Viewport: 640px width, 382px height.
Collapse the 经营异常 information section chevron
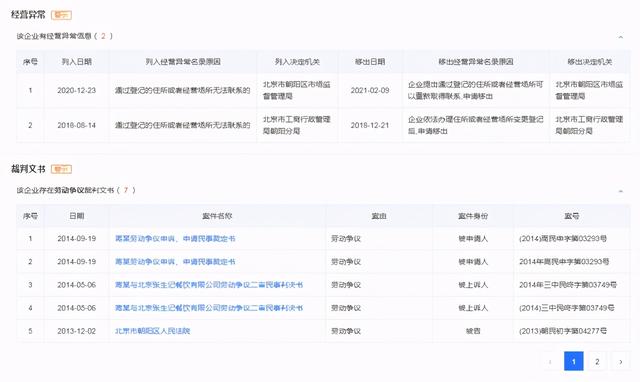tap(620, 37)
